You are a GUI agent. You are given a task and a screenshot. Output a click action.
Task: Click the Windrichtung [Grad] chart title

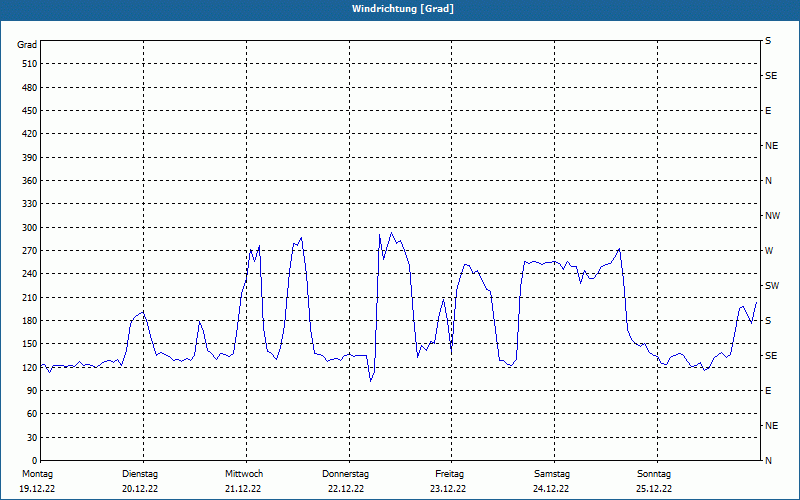coord(400,9)
